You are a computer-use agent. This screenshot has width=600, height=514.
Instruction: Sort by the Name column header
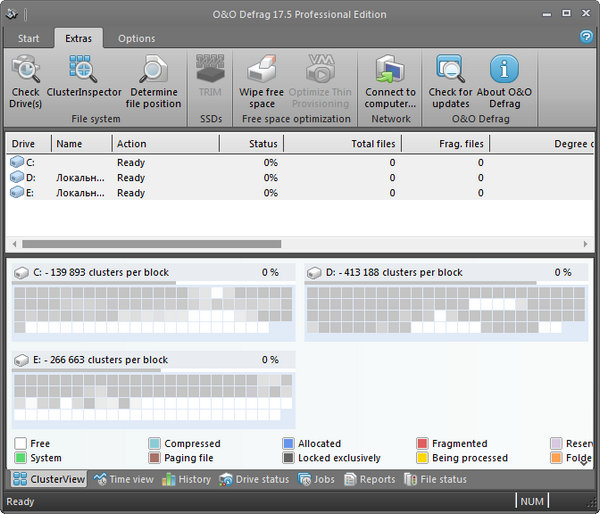(82, 144)
